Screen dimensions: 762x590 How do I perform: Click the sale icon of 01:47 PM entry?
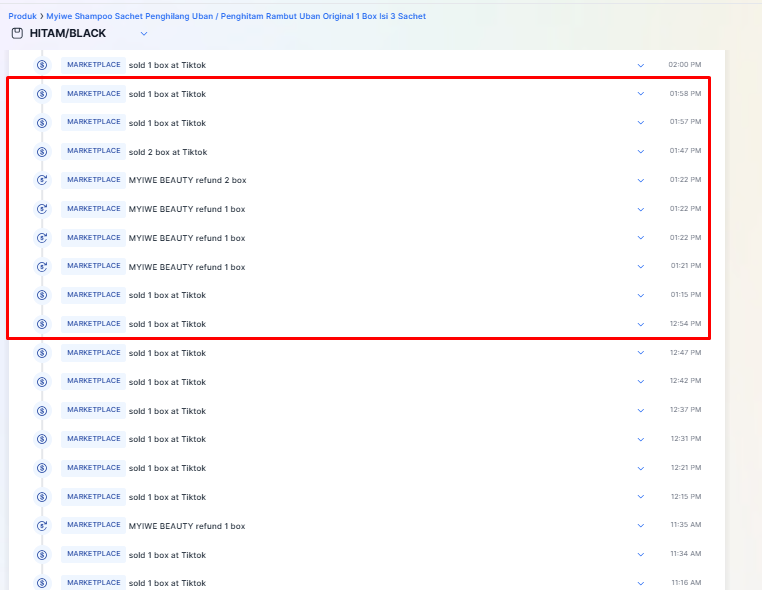pyautogui.click(x=42, y=152)
